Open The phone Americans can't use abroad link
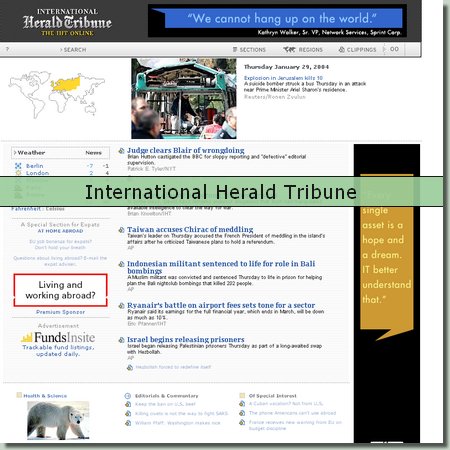Screen dimensions: 450x450 [292, 413]
